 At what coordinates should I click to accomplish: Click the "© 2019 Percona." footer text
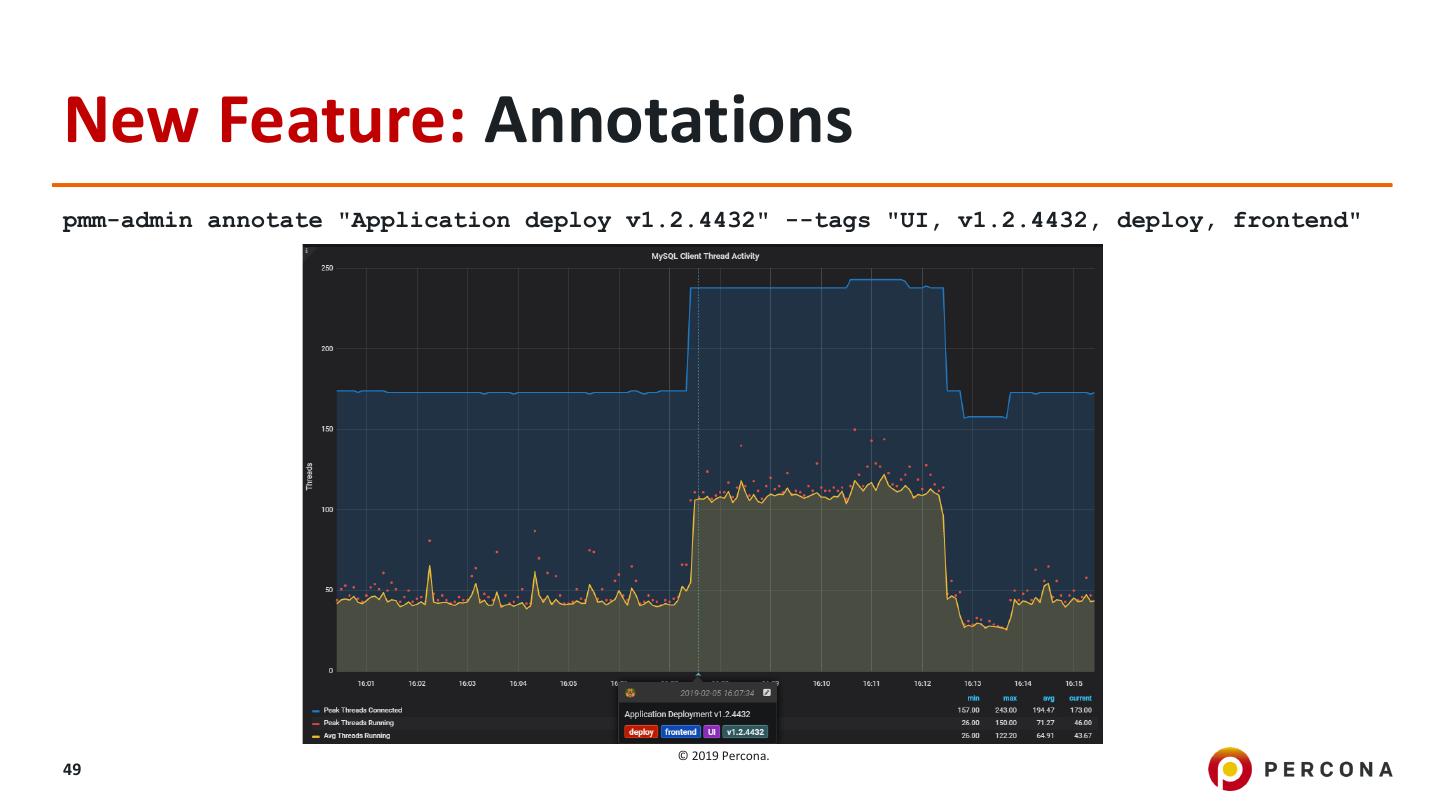click(724, 755)
